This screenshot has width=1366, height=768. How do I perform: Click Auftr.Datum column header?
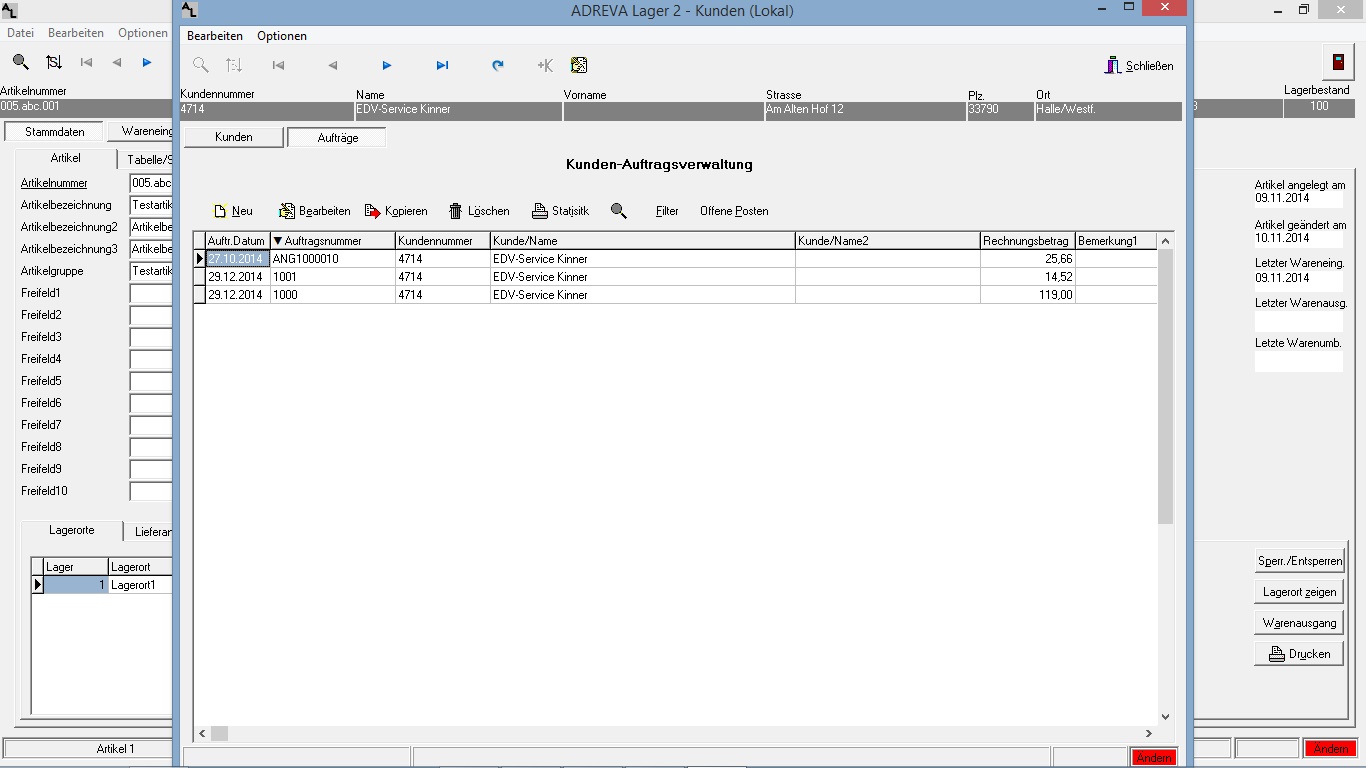pyautogui.click(x=237, y=241)
